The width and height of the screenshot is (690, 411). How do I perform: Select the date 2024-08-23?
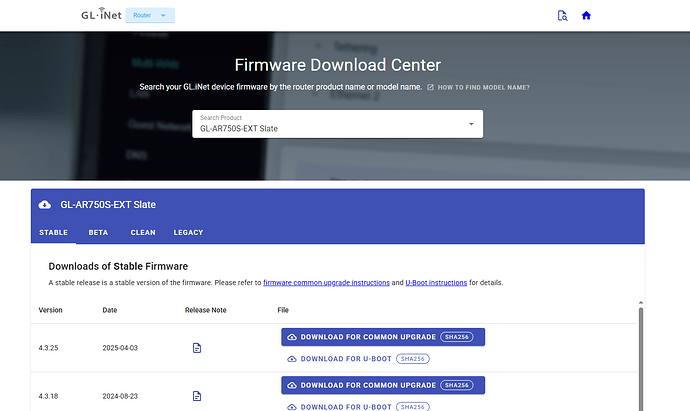point(120,396)
